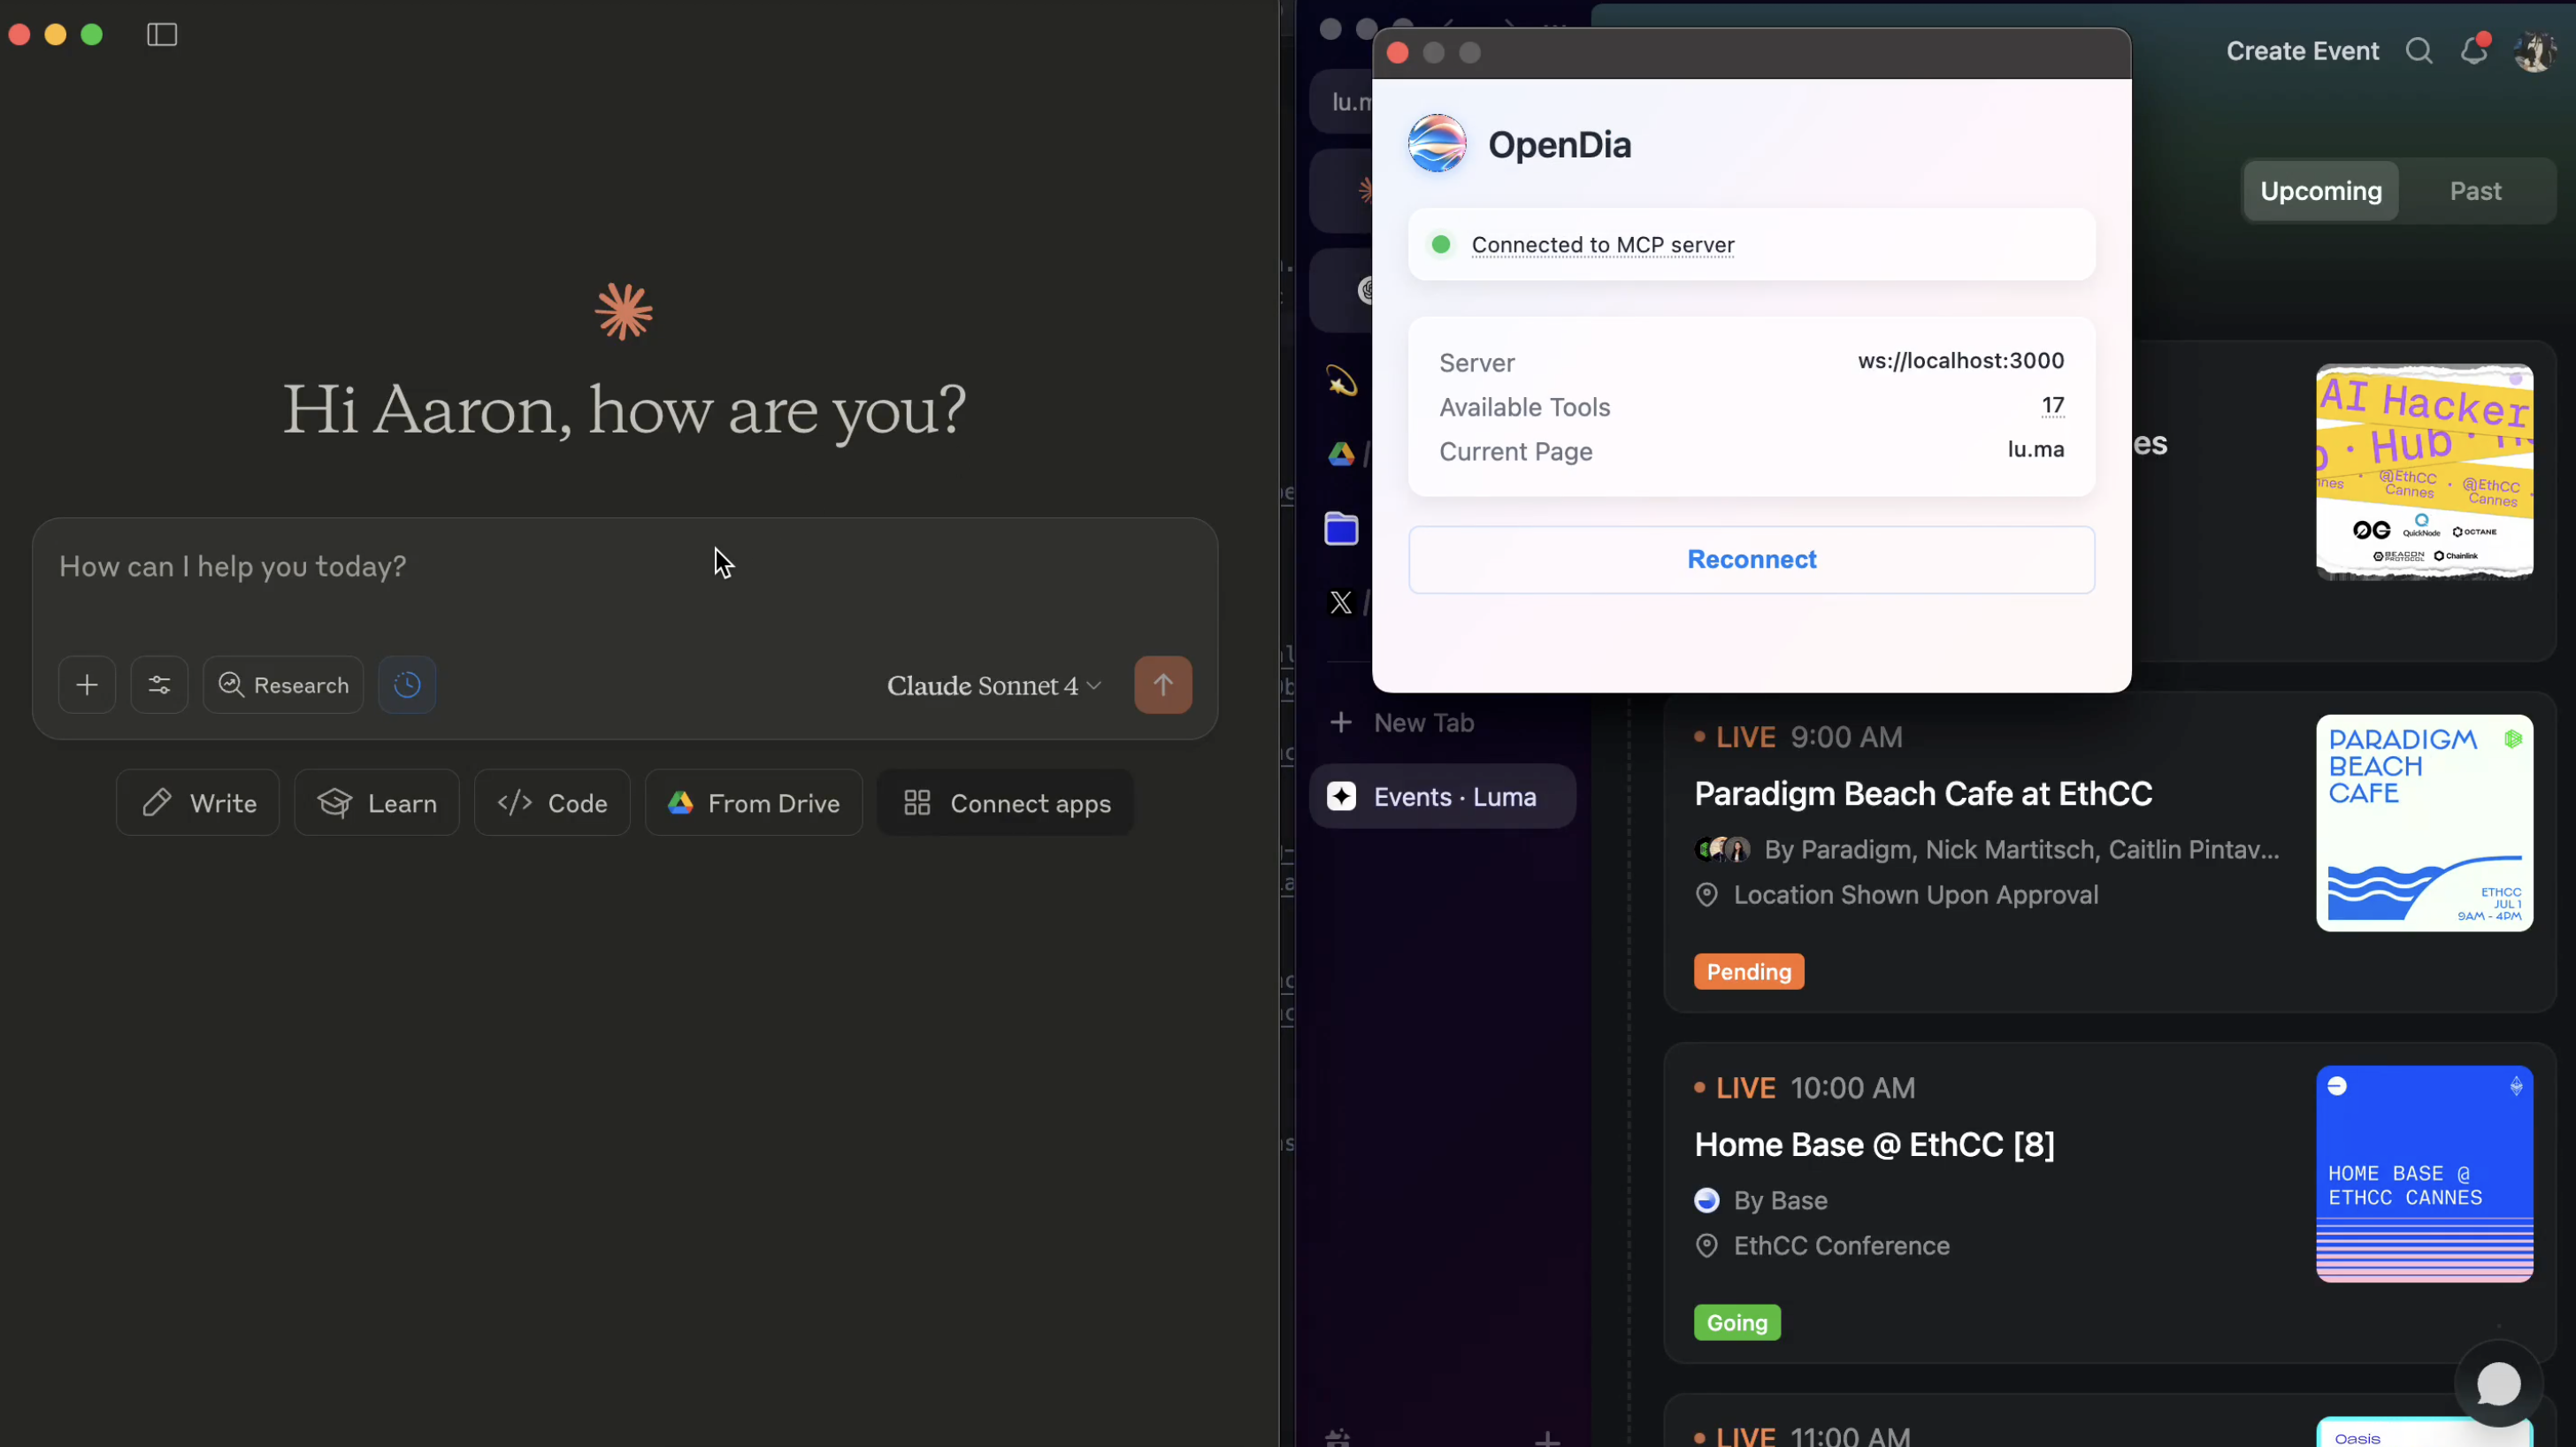
Task: Click the Claude starburst logo
Action: 623,312
